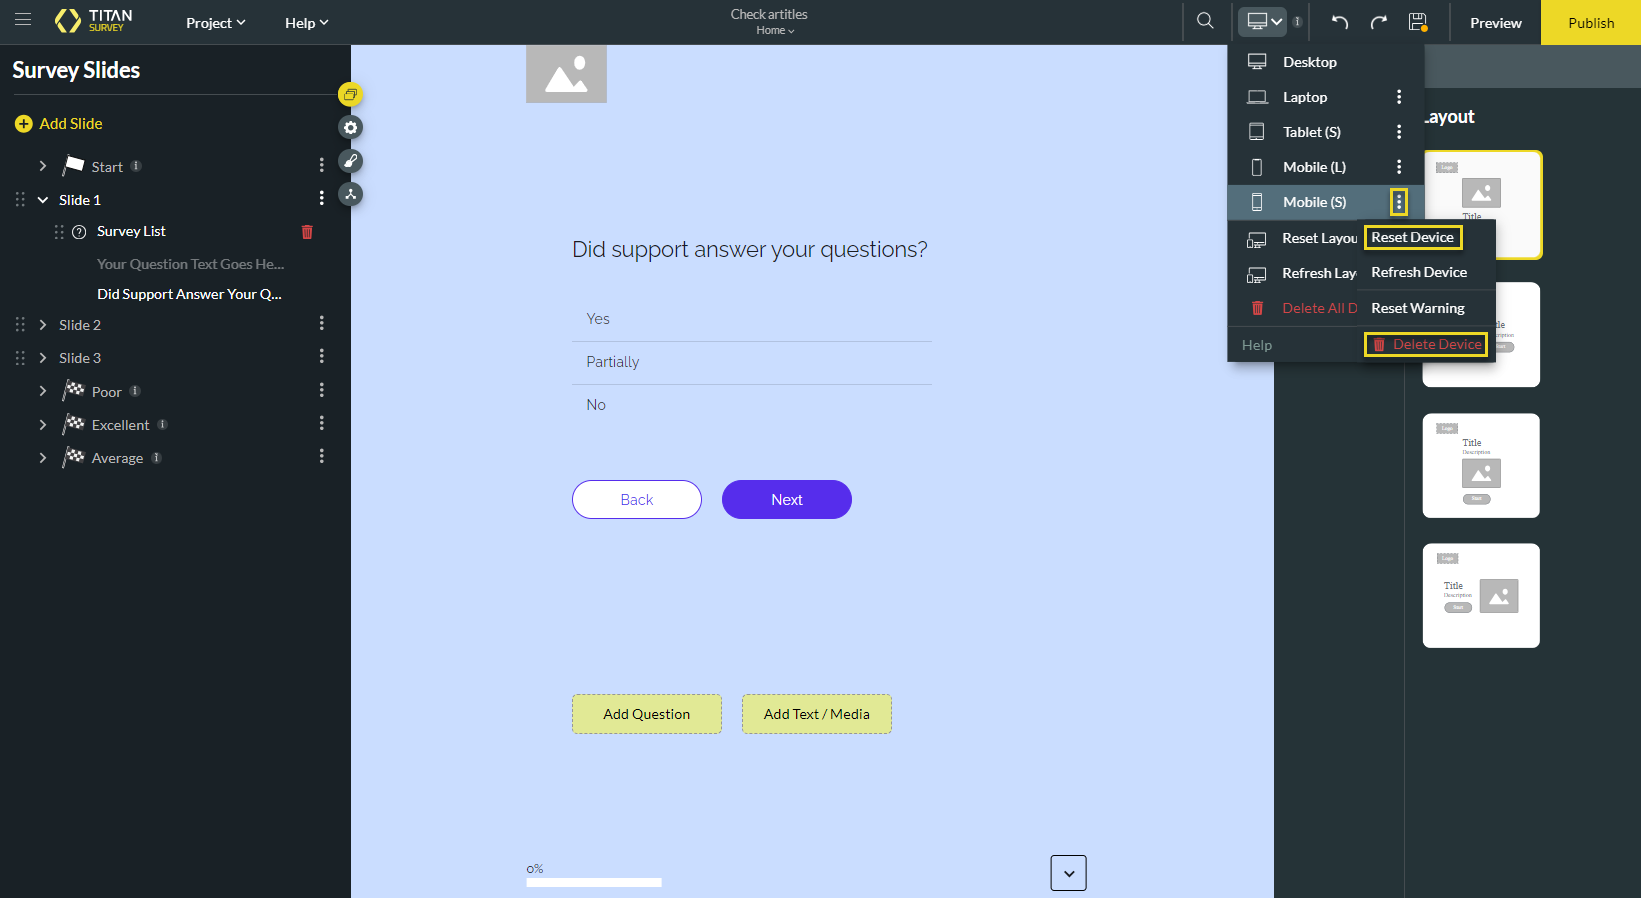Screen dimensions: 1641x898
Task: Choose Delete Device from context menu
Action: click(1426, 344)
